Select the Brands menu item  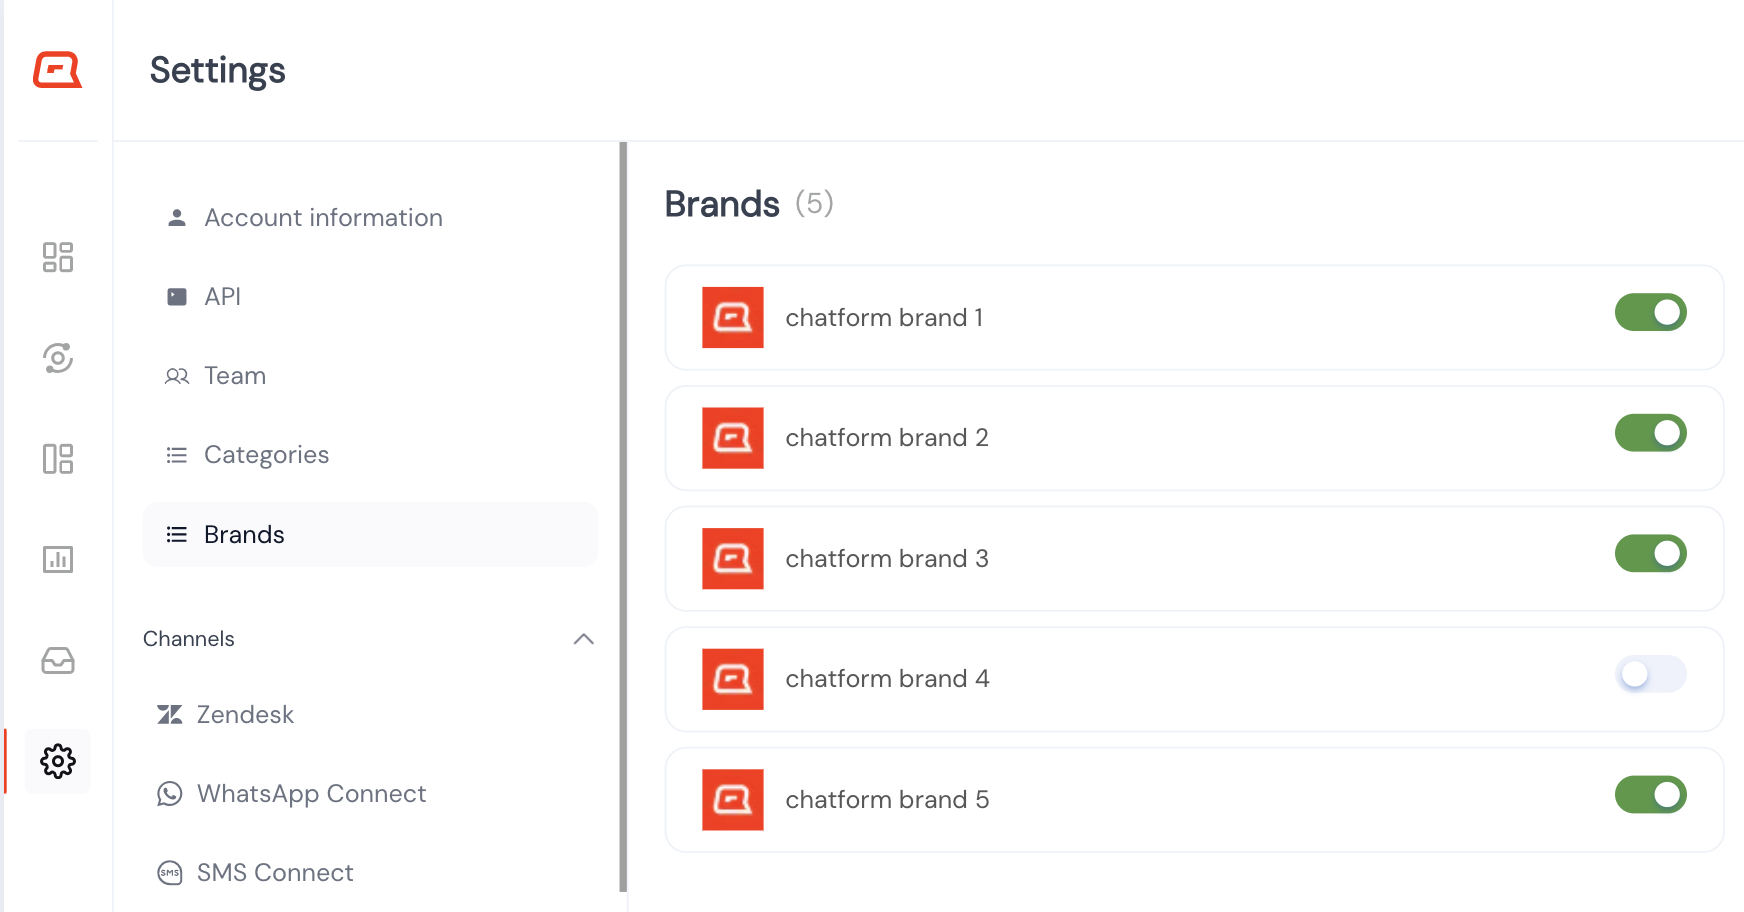(243, 534)
